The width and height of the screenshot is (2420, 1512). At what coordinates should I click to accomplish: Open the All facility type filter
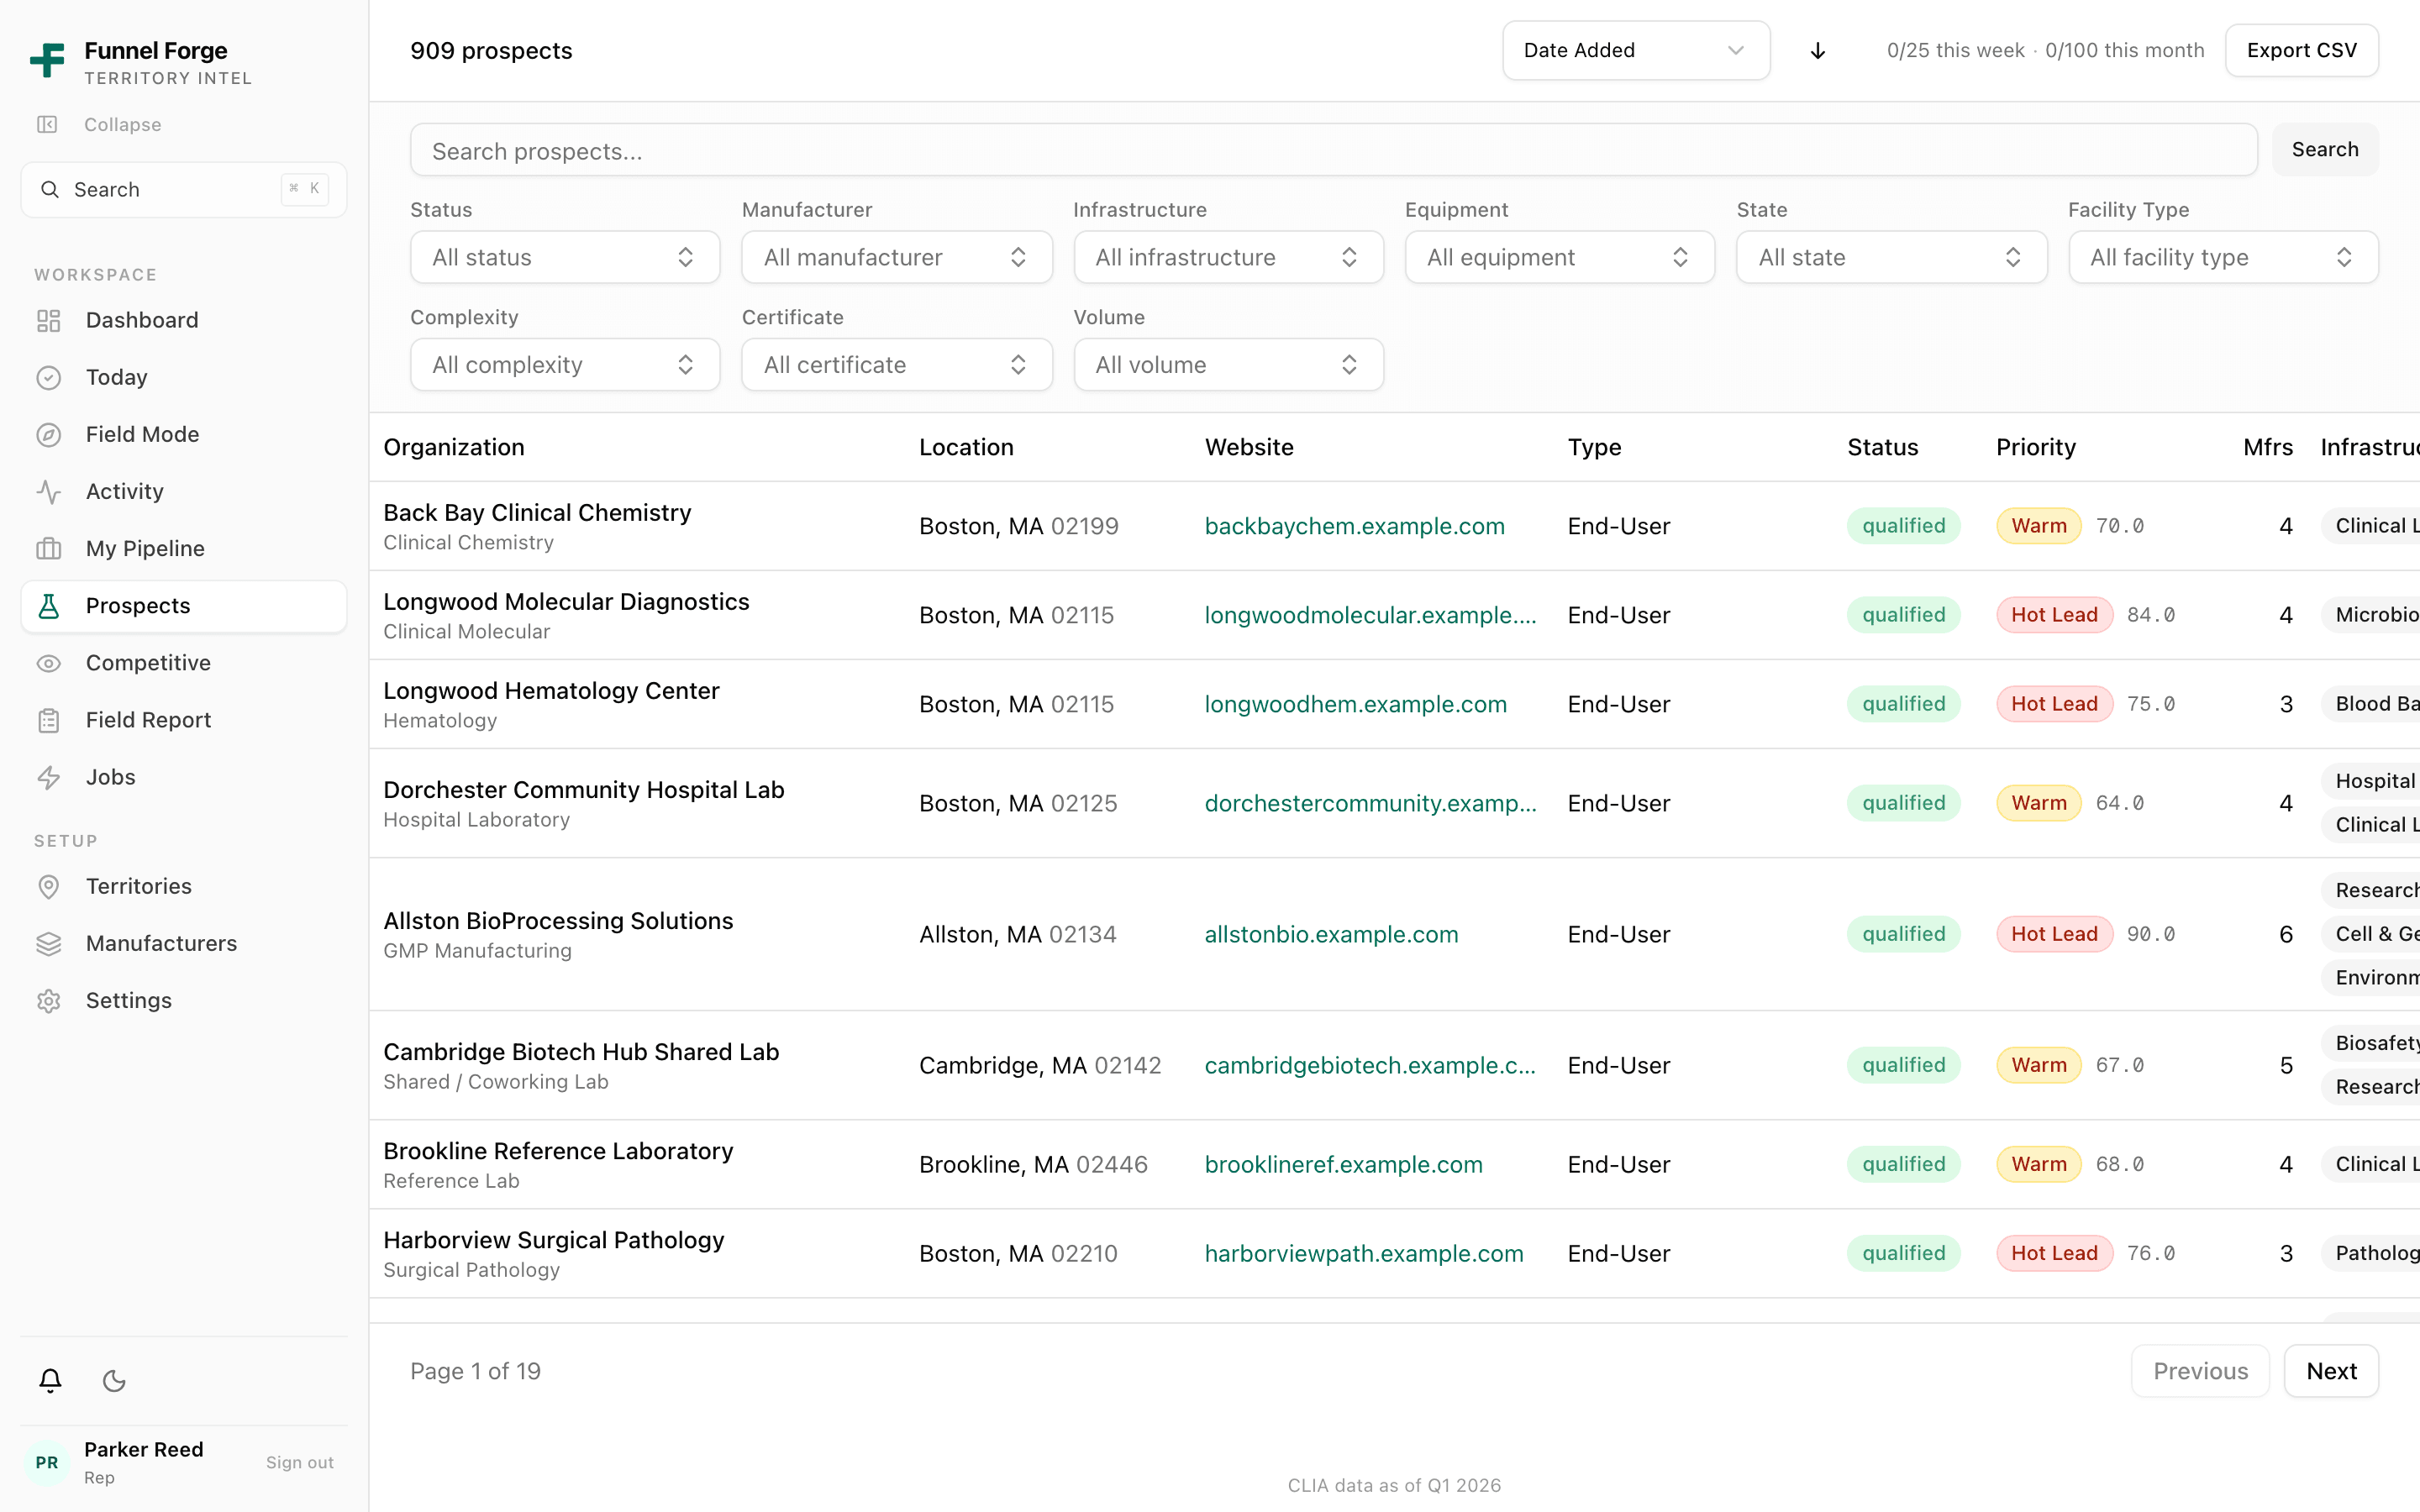2223,257
